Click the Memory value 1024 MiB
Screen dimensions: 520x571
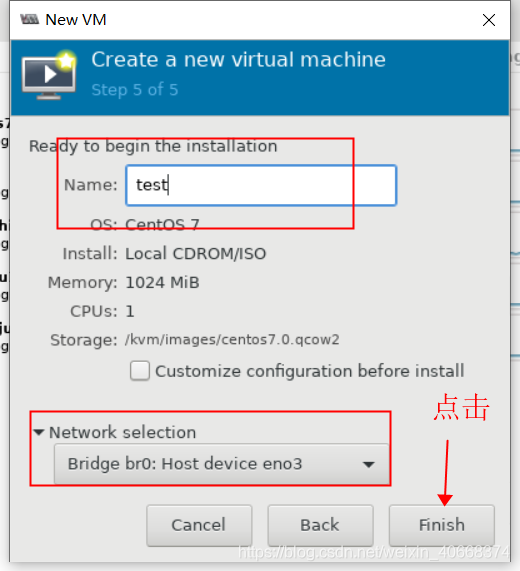162,283
